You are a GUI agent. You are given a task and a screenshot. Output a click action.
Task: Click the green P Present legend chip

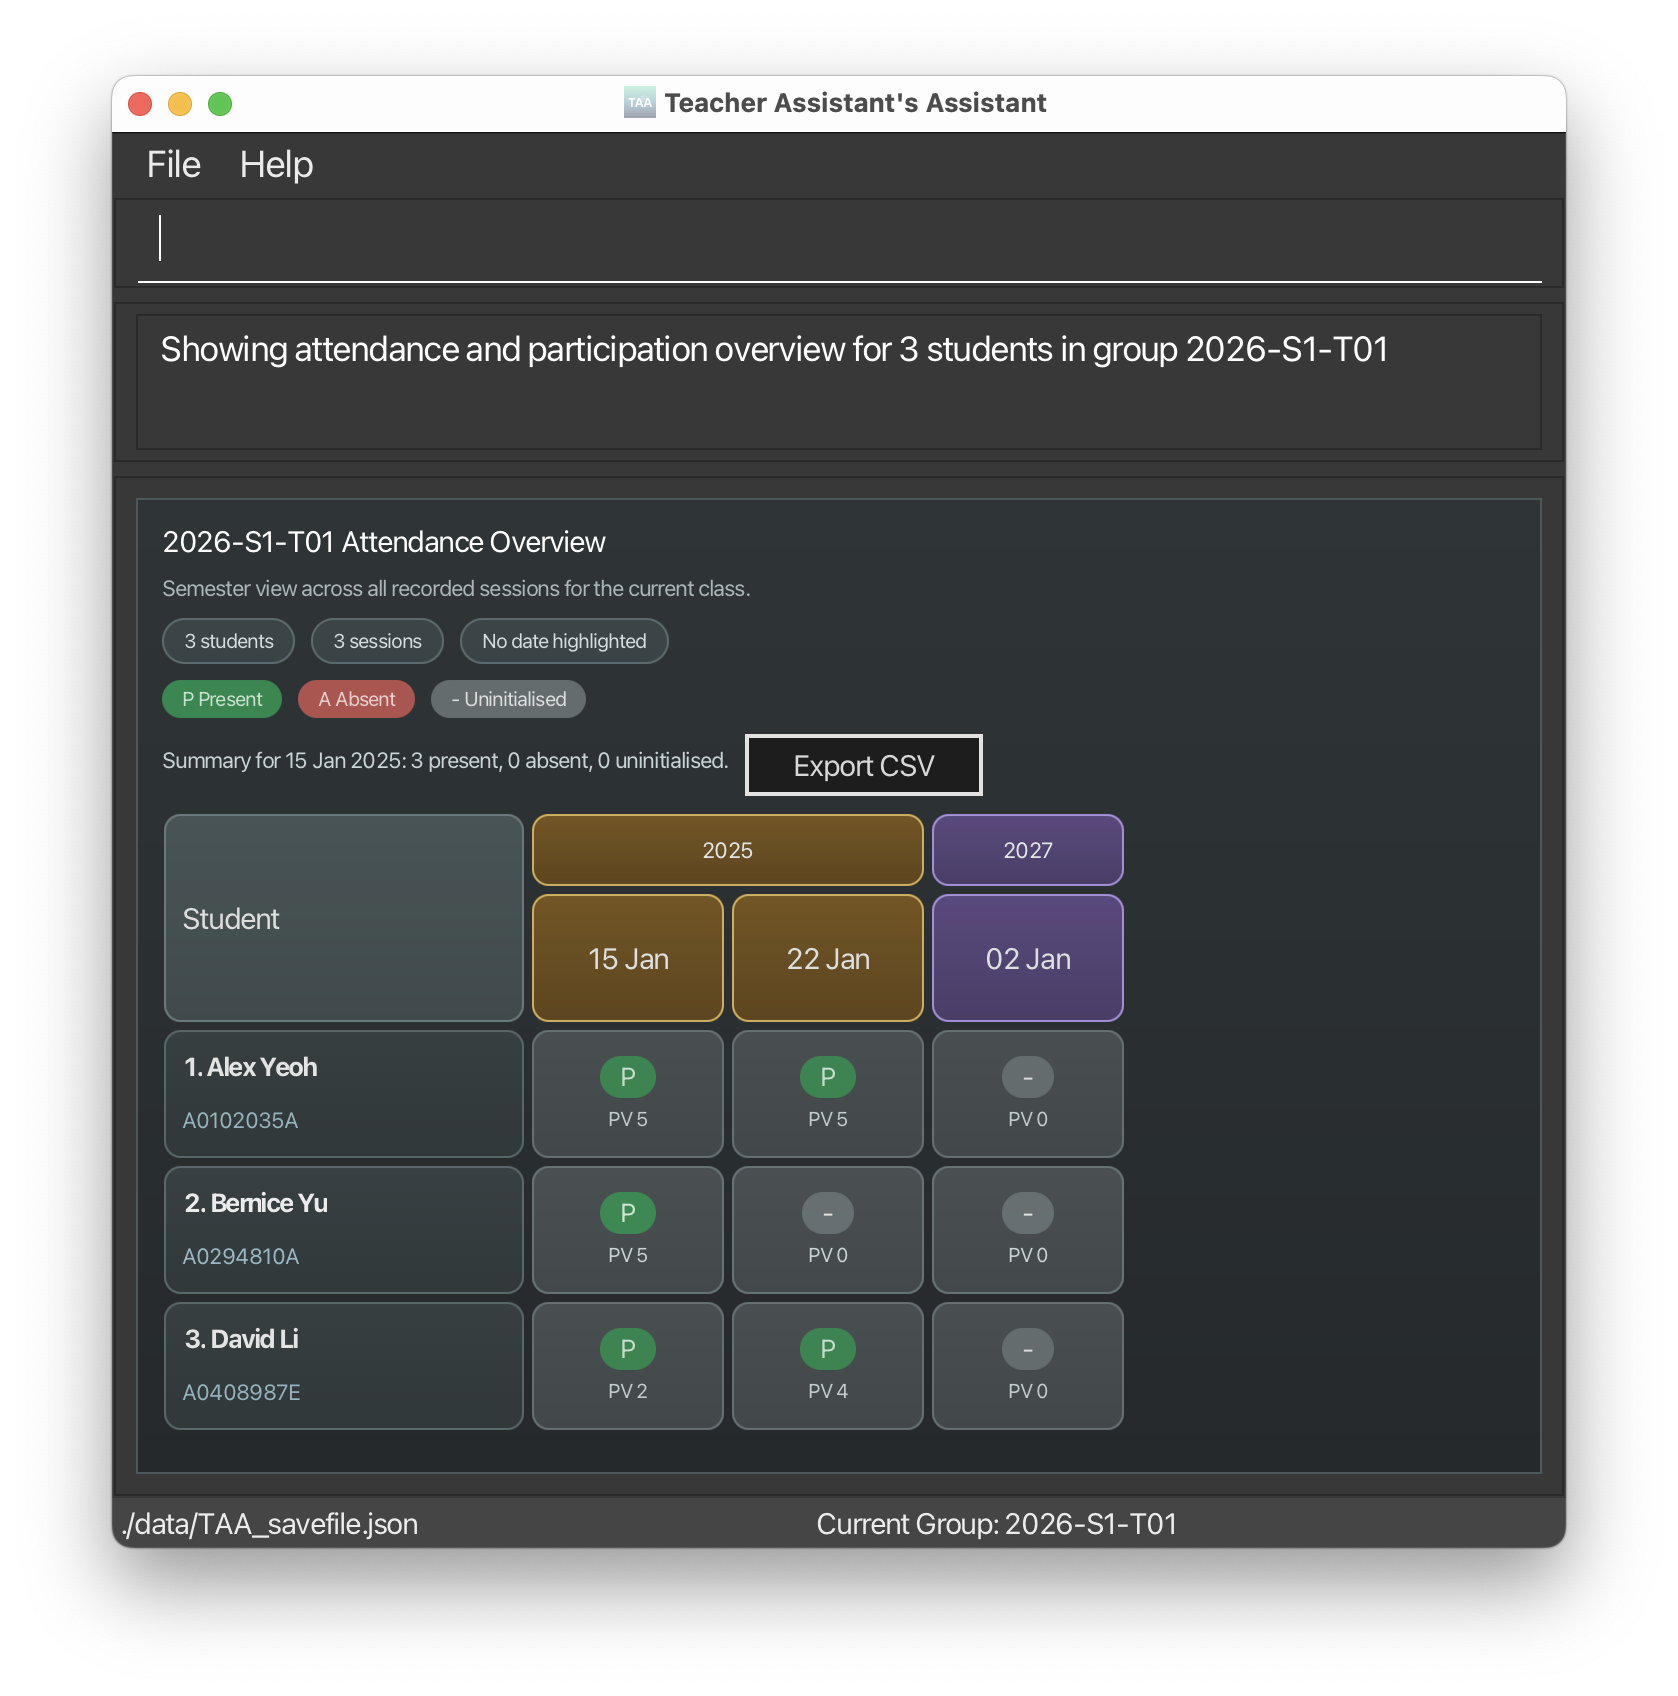222,699
